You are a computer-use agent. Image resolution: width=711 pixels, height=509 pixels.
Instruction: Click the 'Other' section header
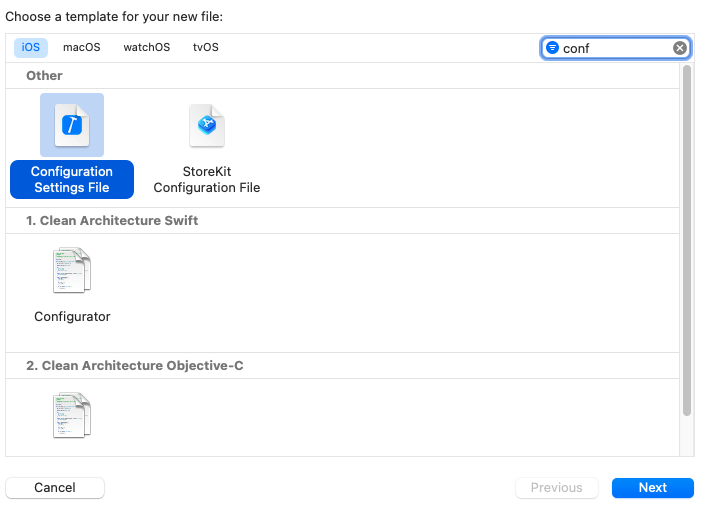tap(44, 76)
